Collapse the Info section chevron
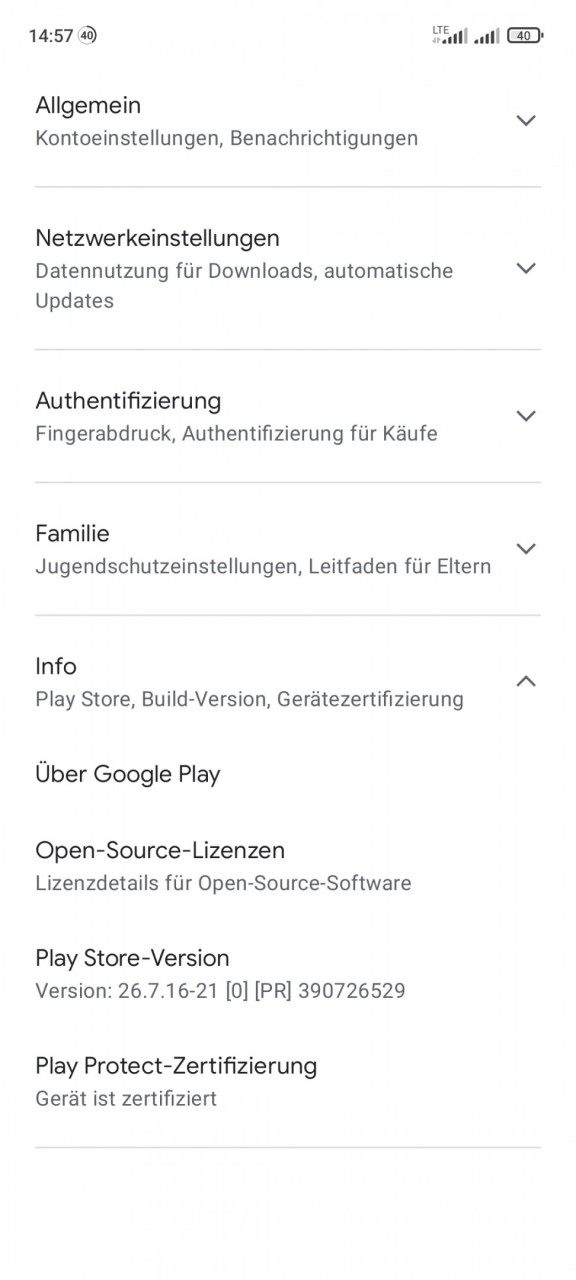Screen dimensions: 576x1280 525,681
